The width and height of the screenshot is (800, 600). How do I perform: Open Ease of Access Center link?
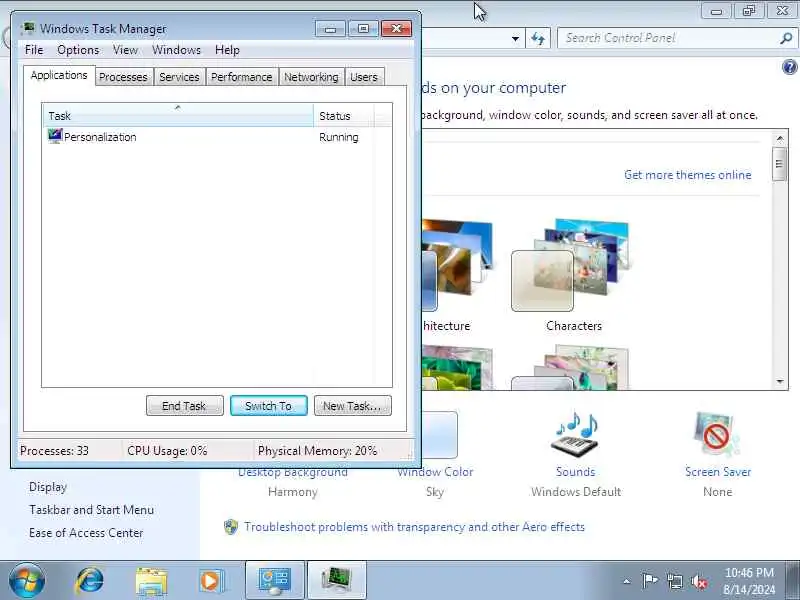pos(86,533)
